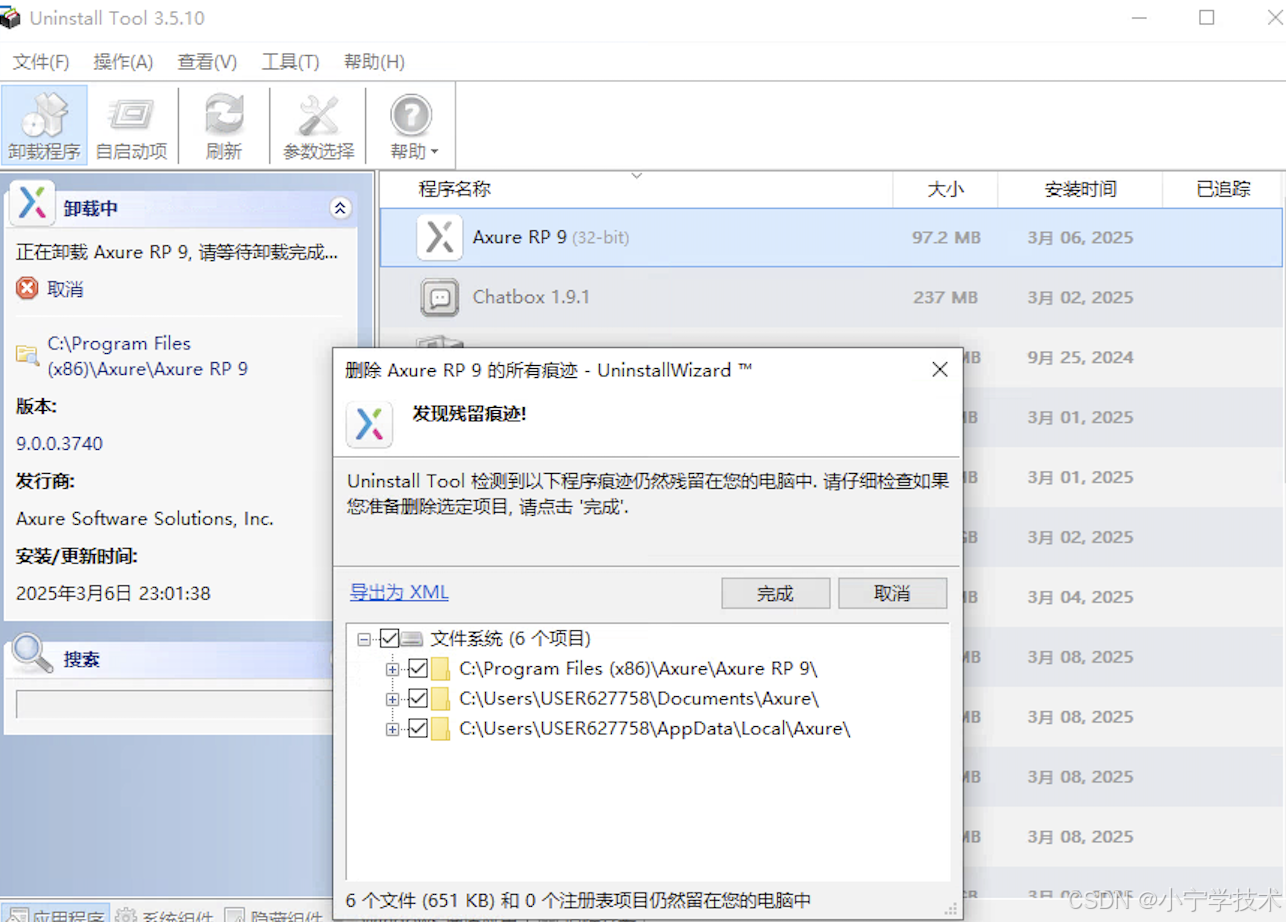The width and height of the screenshot is (1286, 922).
Task: Click the 卸载程序 uninstaller toolbar icon
Action: point(44,115)
